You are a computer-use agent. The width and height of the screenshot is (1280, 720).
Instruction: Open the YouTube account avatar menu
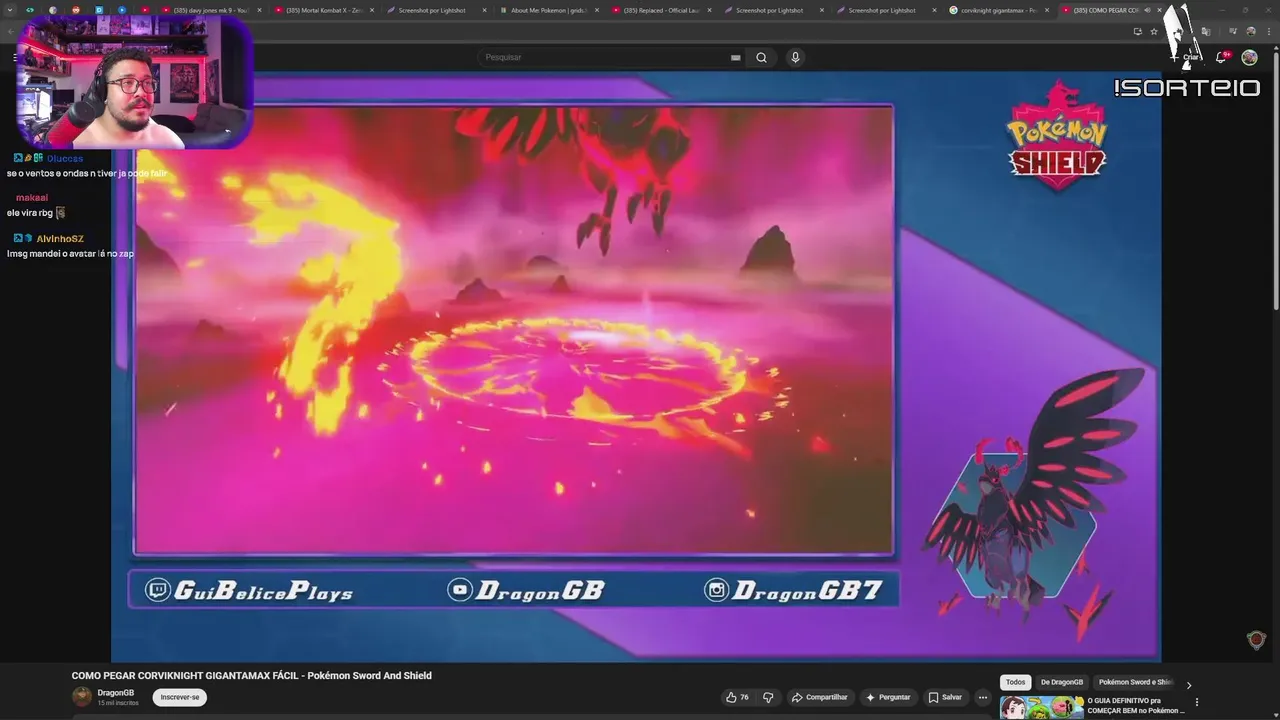click(x=1249, y=57)
